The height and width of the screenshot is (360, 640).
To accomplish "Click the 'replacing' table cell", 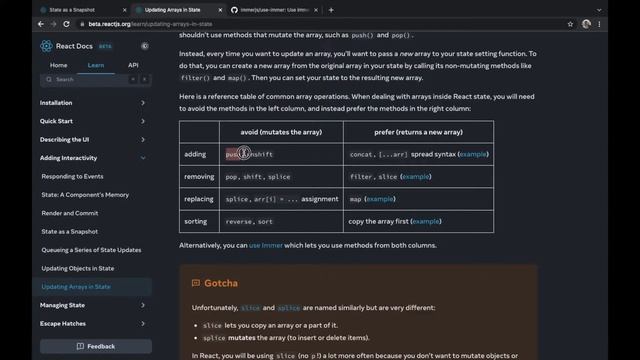I will click(199, 199).
